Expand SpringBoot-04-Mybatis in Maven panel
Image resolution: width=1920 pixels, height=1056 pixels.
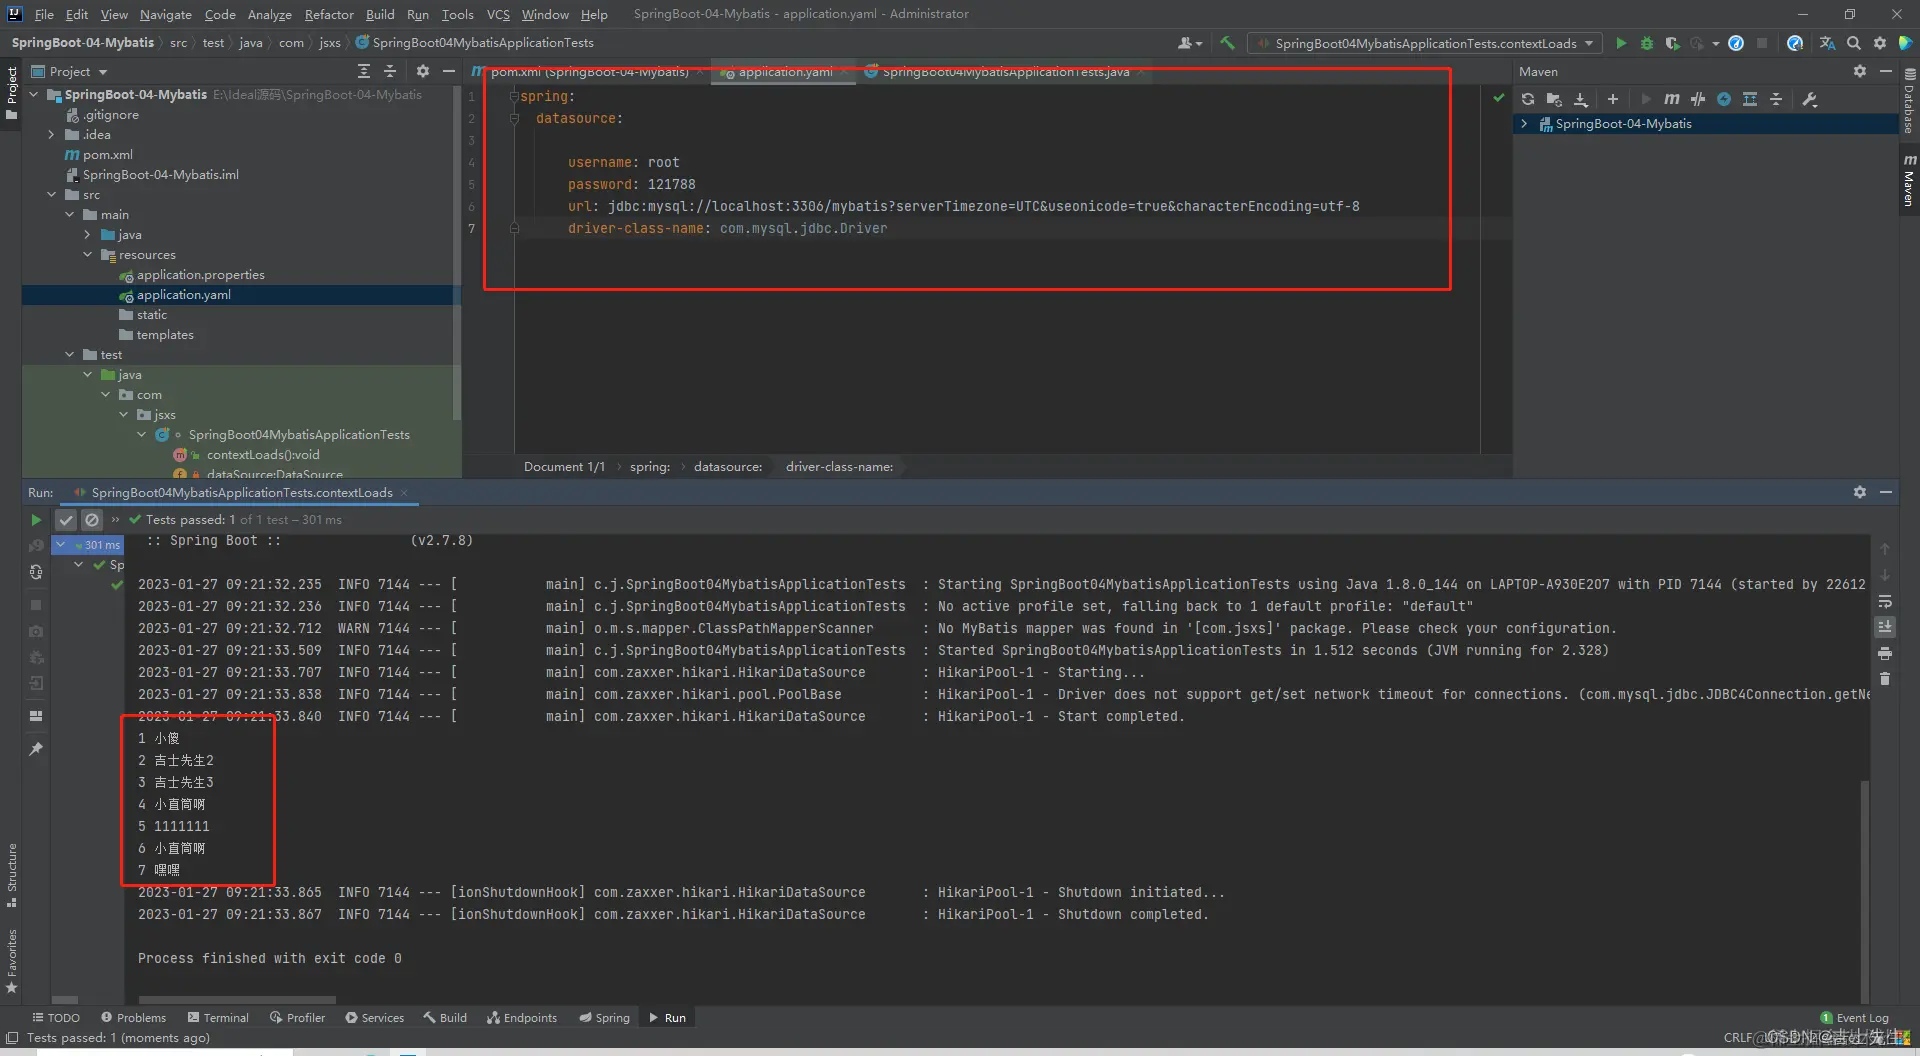point(1524,124)
